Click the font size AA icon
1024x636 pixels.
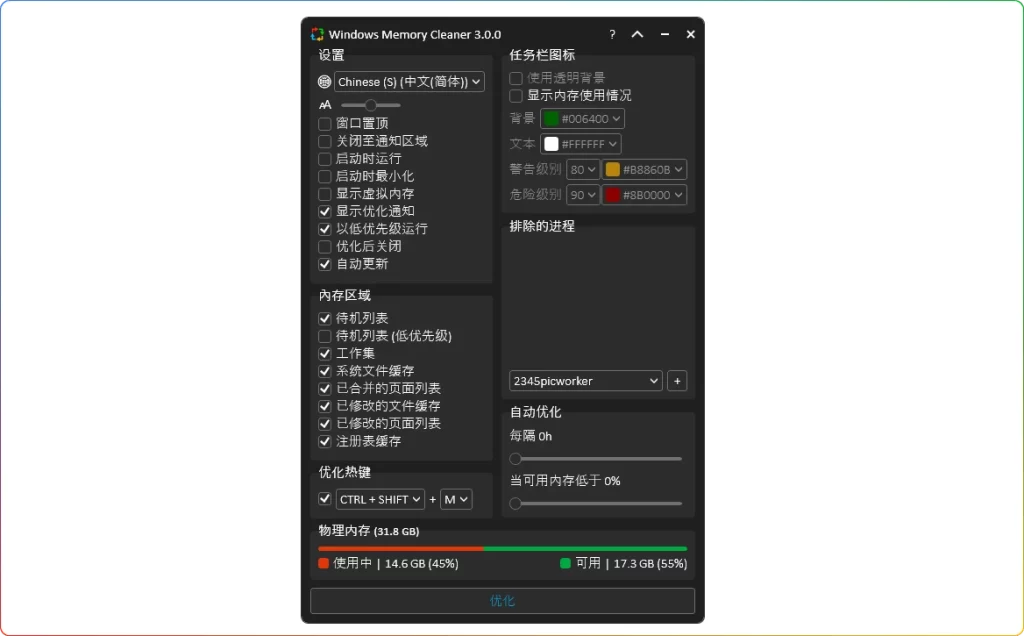(325, 105)
